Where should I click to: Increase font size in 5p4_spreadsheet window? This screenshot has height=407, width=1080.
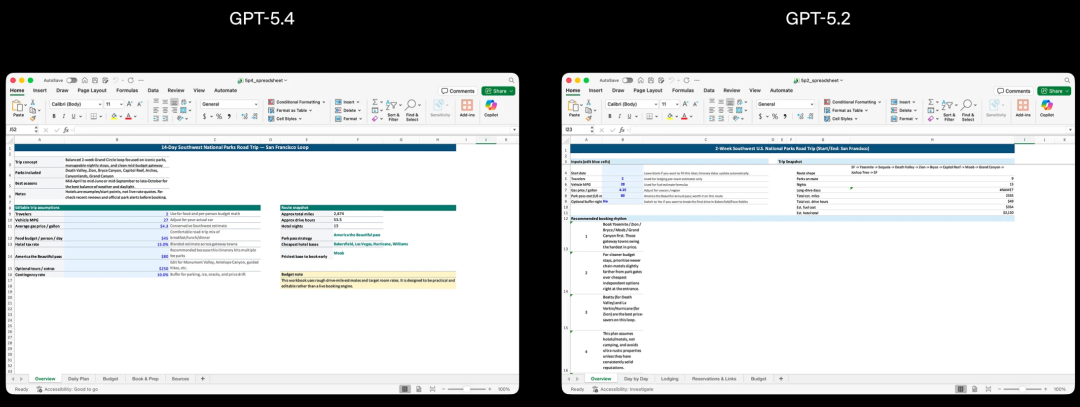(129, 104)
